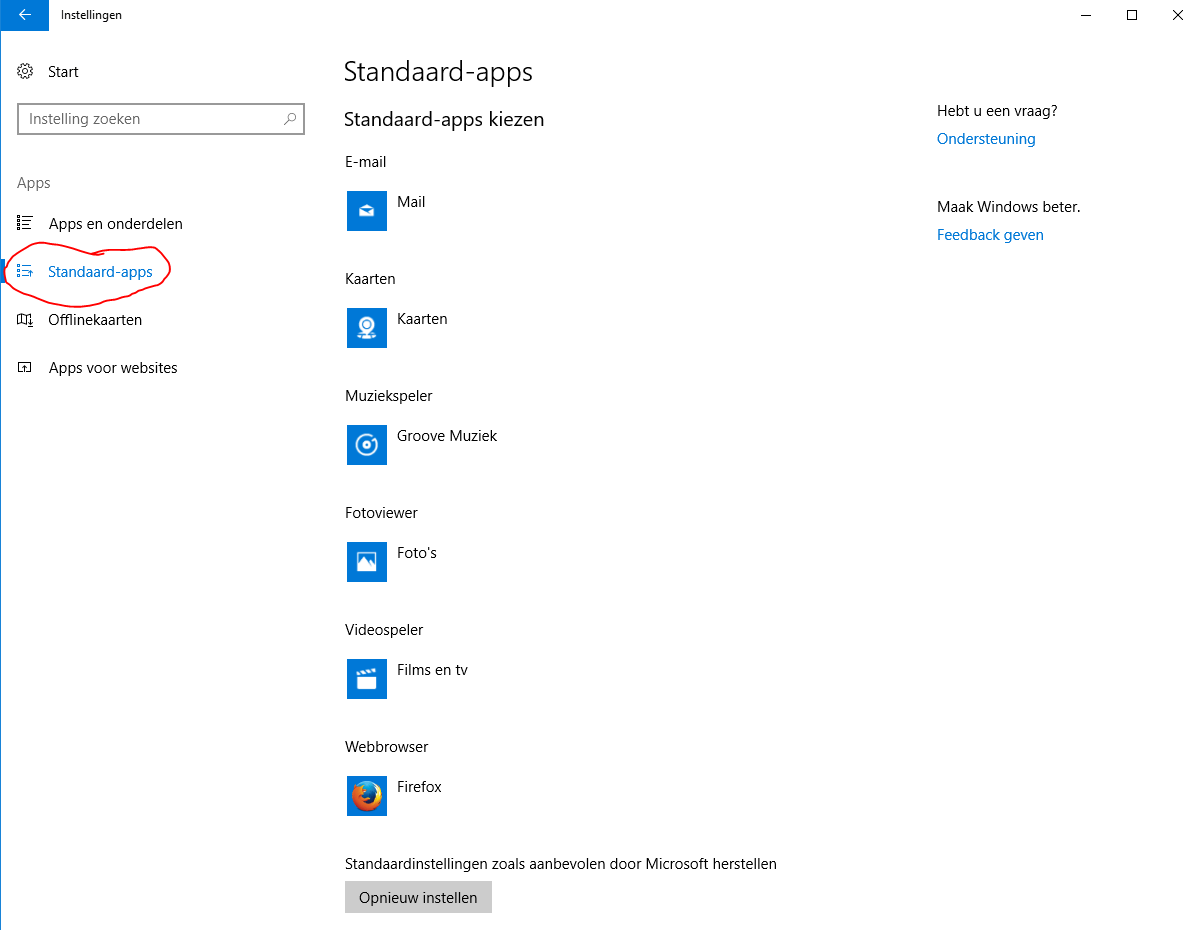The height and width of the screenshot is (930, 1201).
Task: Click the Apps en onderdelen list icon
Action: click(24, 223)
